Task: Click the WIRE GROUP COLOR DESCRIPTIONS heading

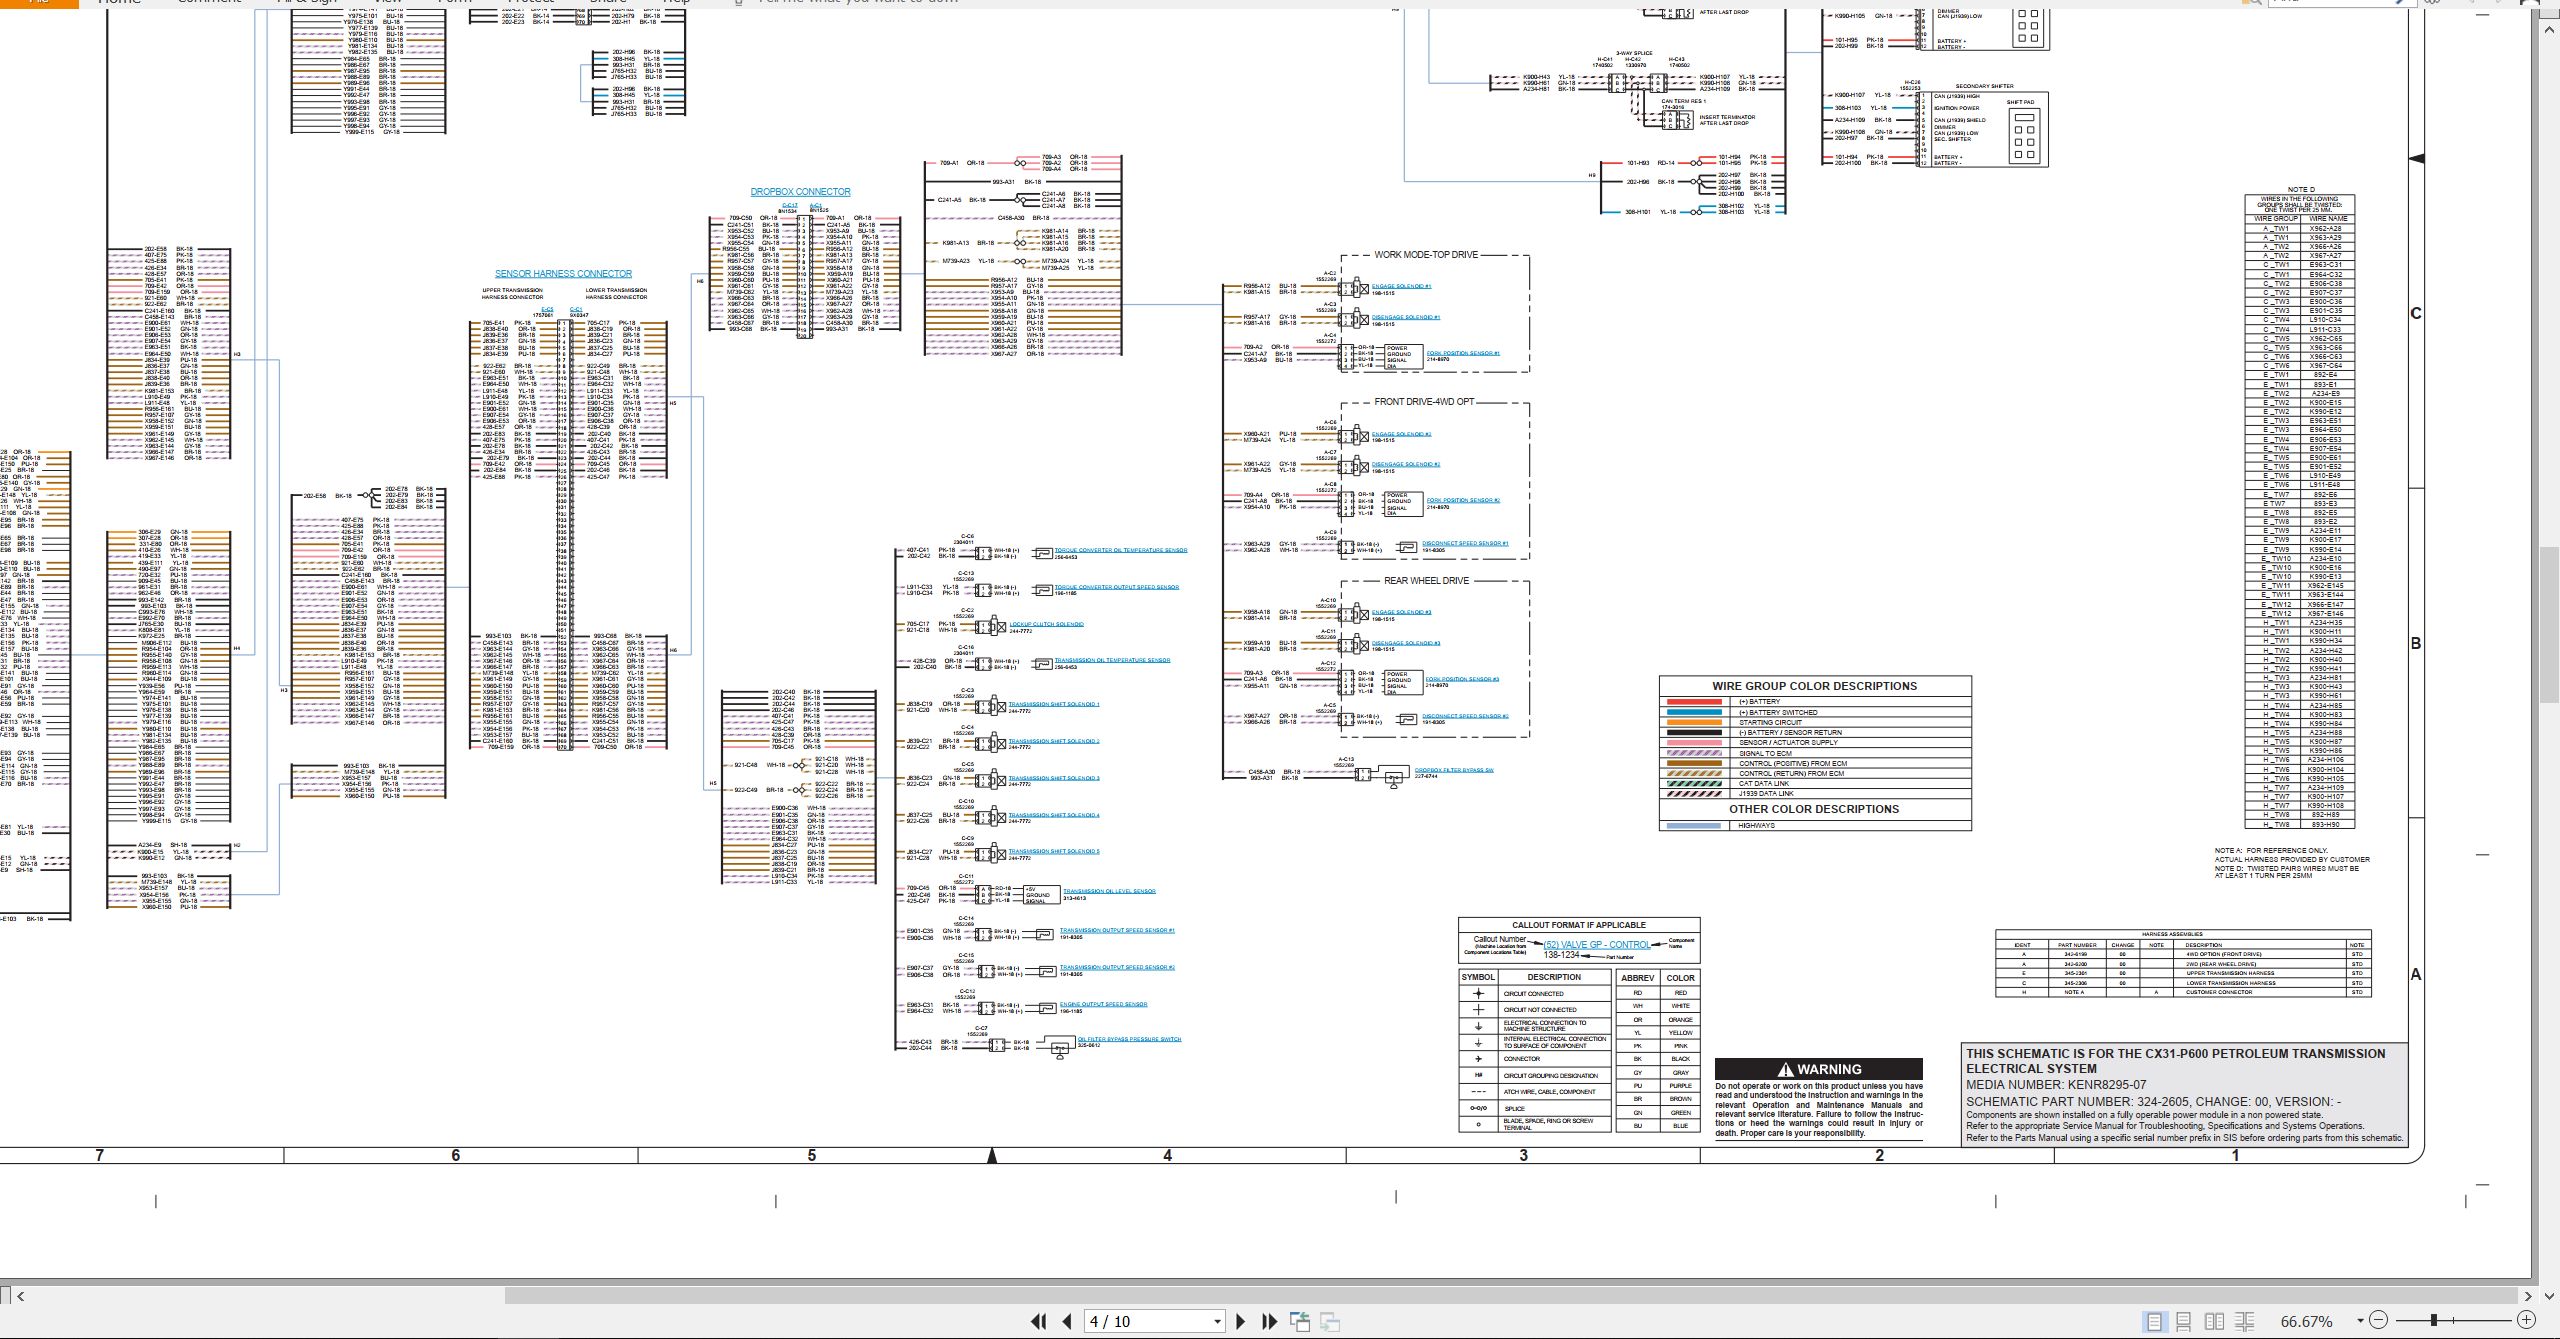Action: (1814, 686)
